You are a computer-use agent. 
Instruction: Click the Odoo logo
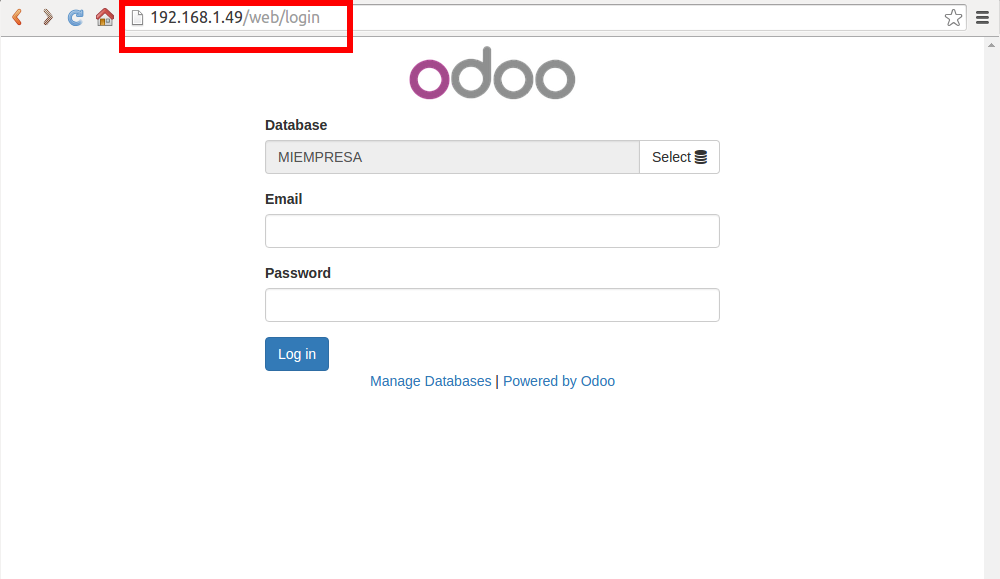pos(491,73)
